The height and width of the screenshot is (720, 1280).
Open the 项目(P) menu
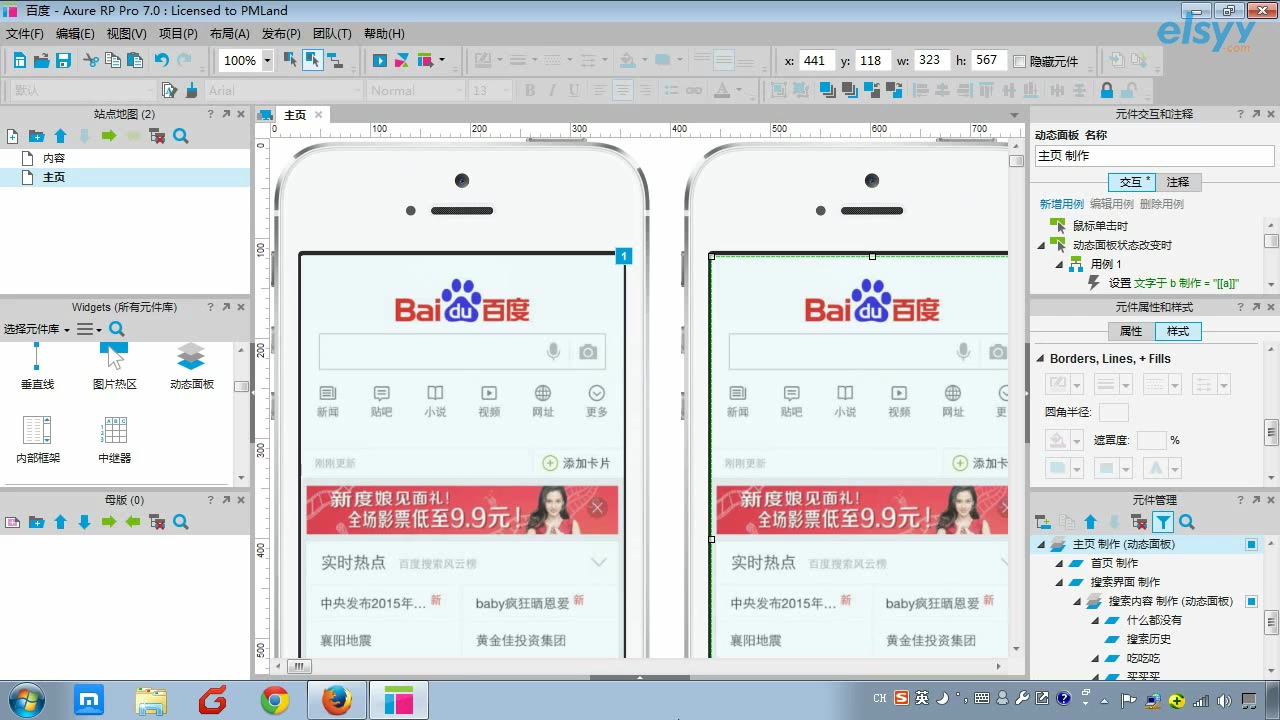178,34
